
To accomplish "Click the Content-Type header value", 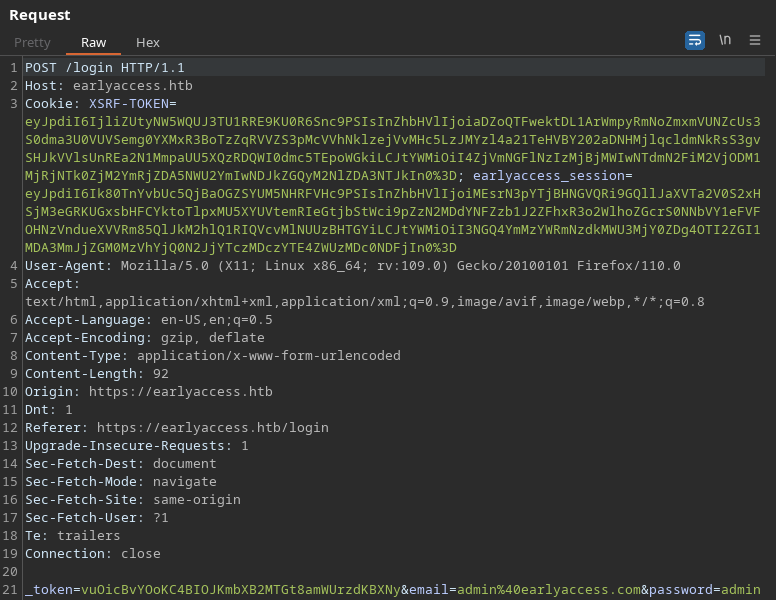I will tap(268, 356).
